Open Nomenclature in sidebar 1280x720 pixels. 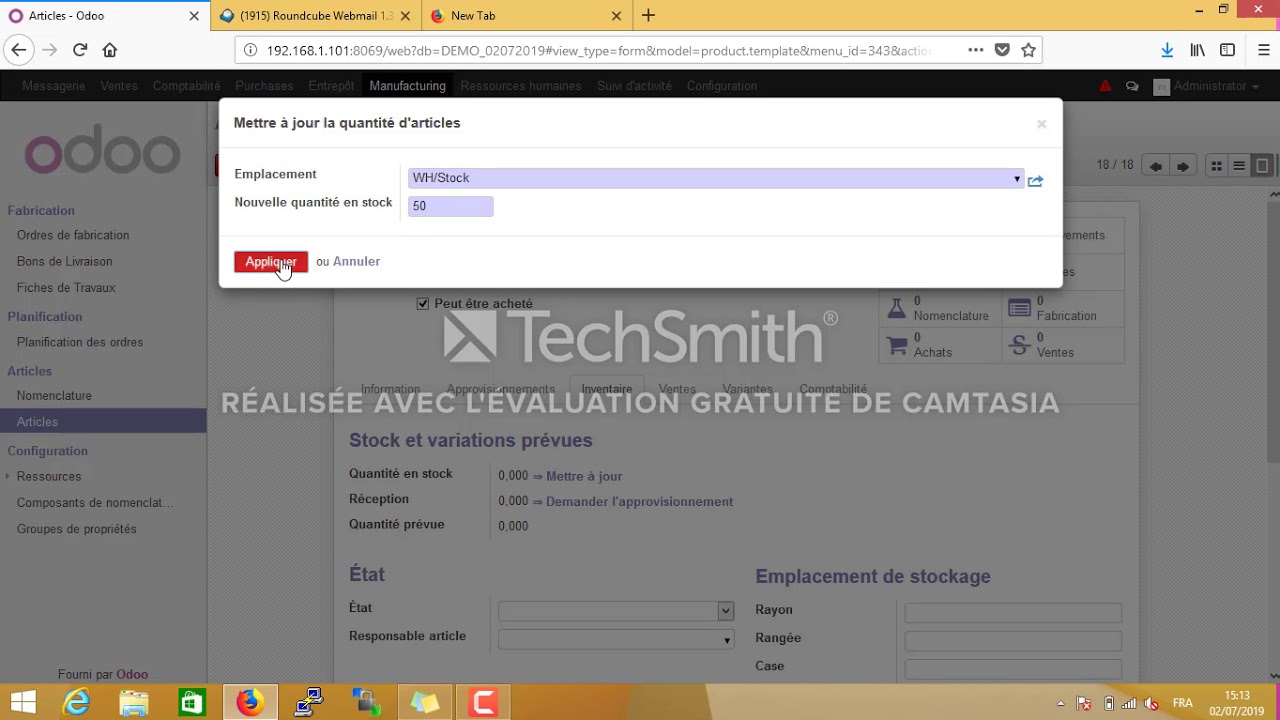(54, 396)
